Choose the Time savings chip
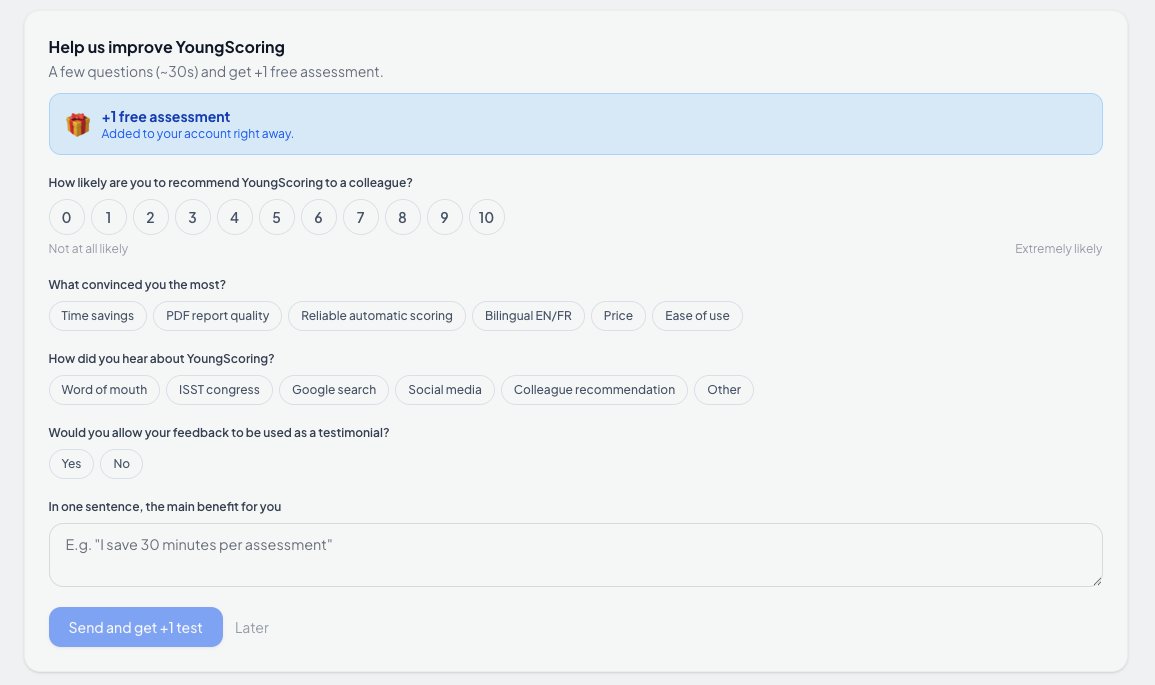This screenshot has width=1155, height=685. [97, 316]
